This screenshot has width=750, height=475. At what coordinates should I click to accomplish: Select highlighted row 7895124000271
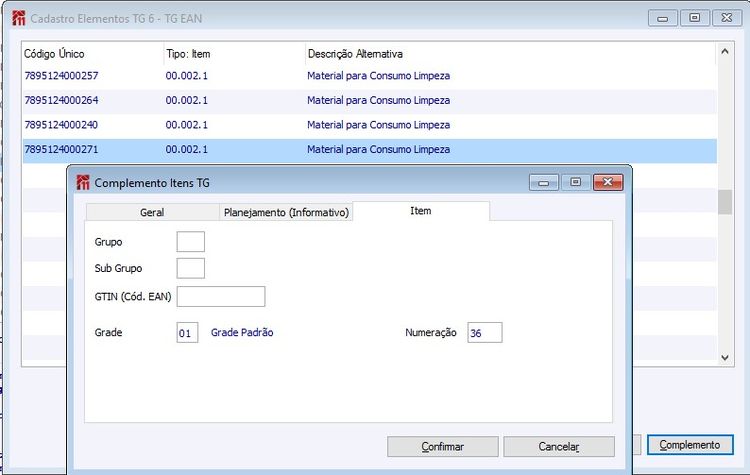click(x=369, y=150)
